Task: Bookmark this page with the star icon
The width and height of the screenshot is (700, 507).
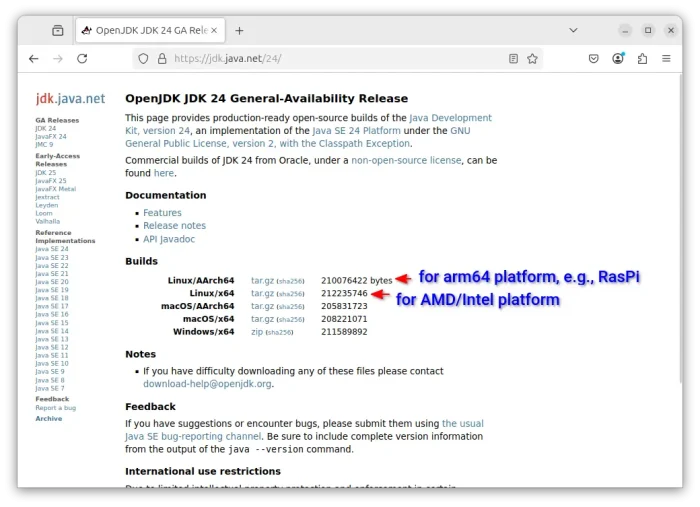Action: [x=532, y=58]
